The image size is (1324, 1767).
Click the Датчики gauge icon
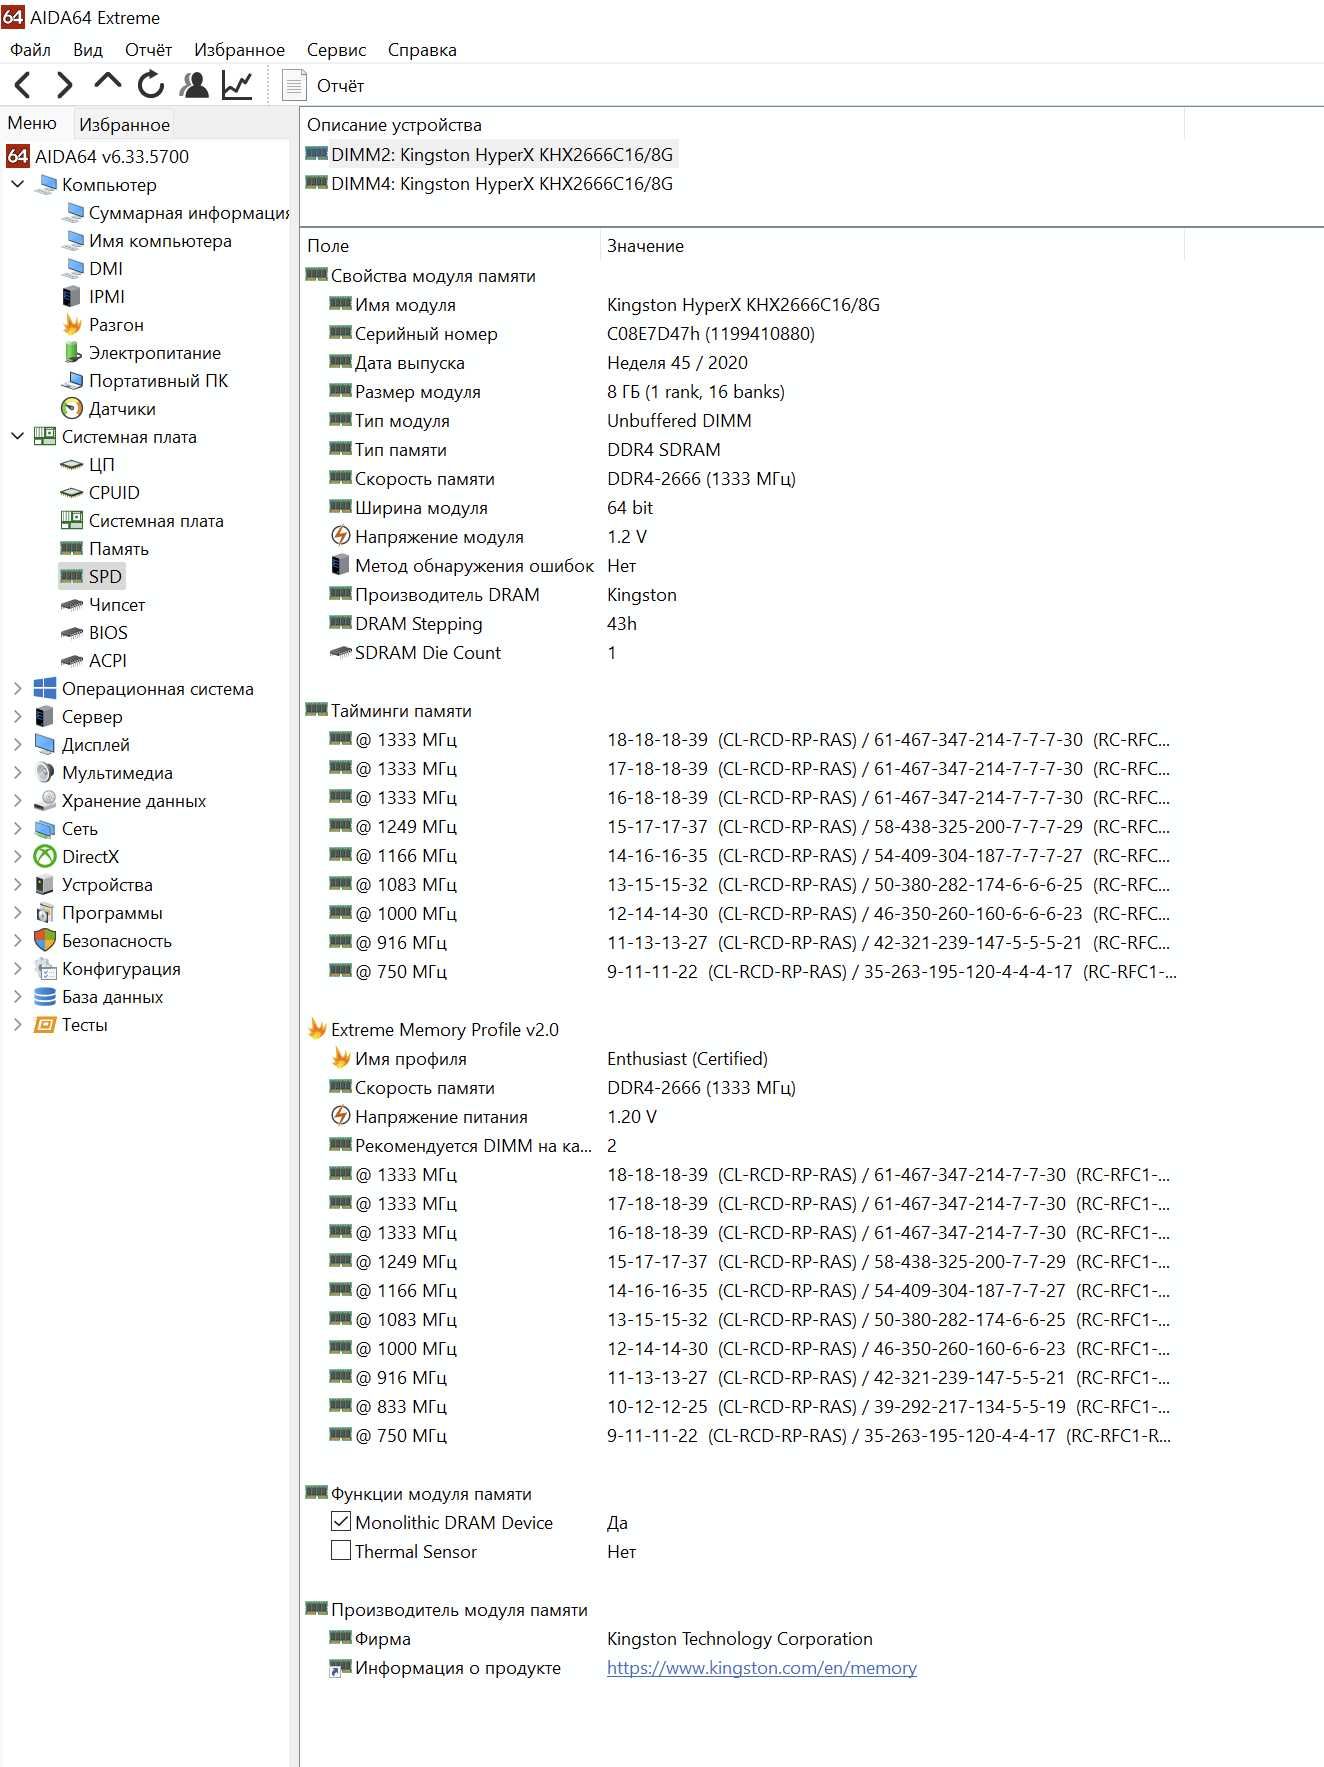72,408
